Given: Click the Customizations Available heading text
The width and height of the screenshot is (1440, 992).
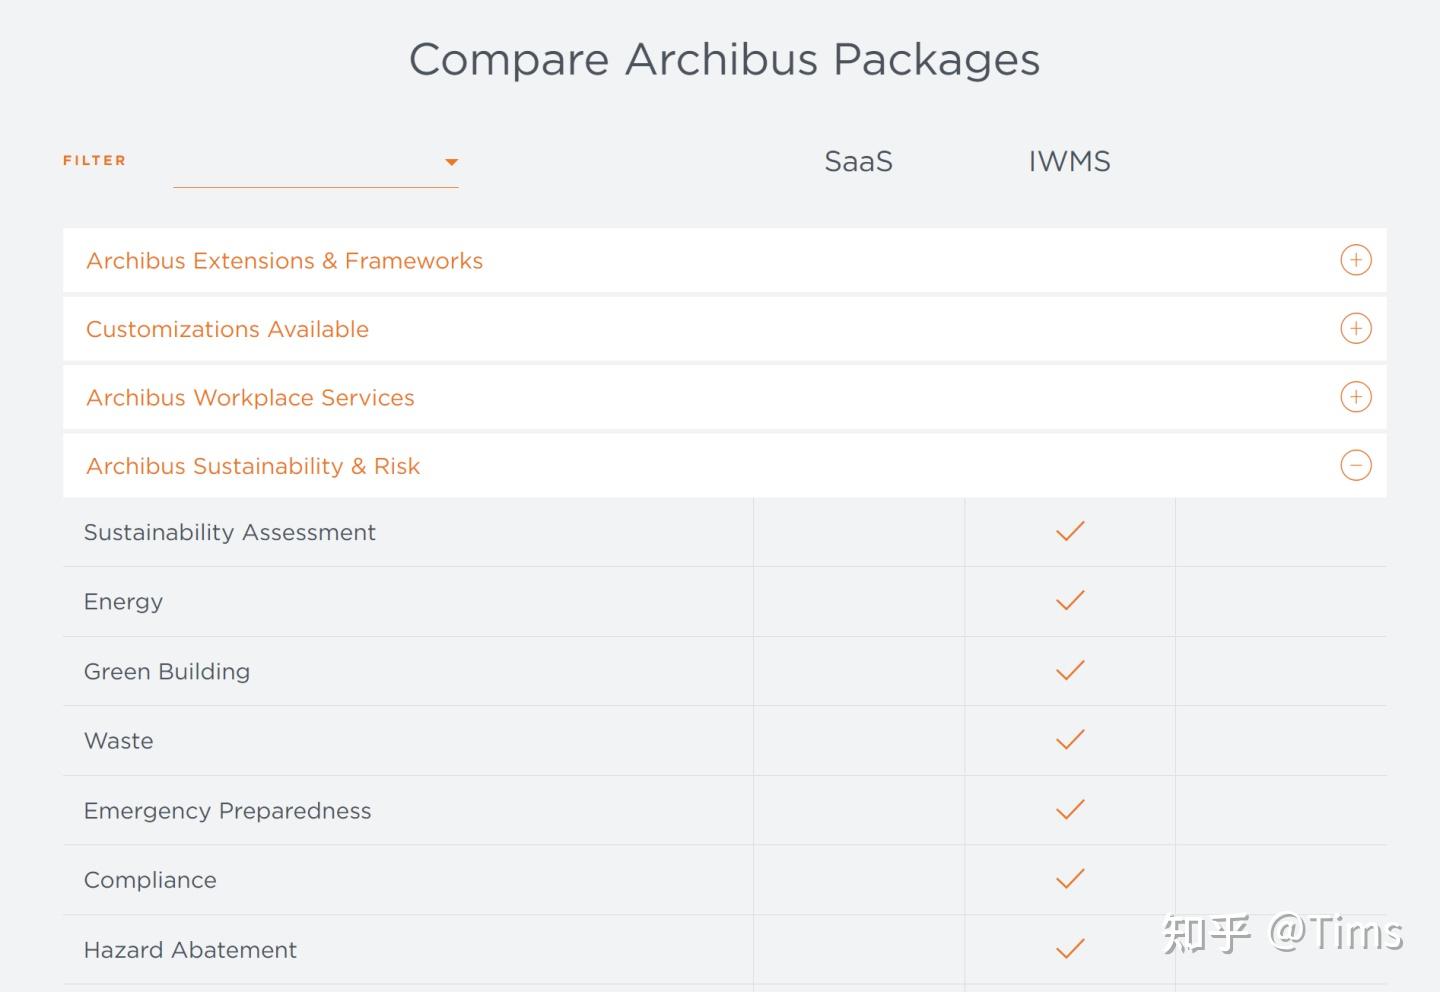Looking at the screenshot, I should 227,328.
